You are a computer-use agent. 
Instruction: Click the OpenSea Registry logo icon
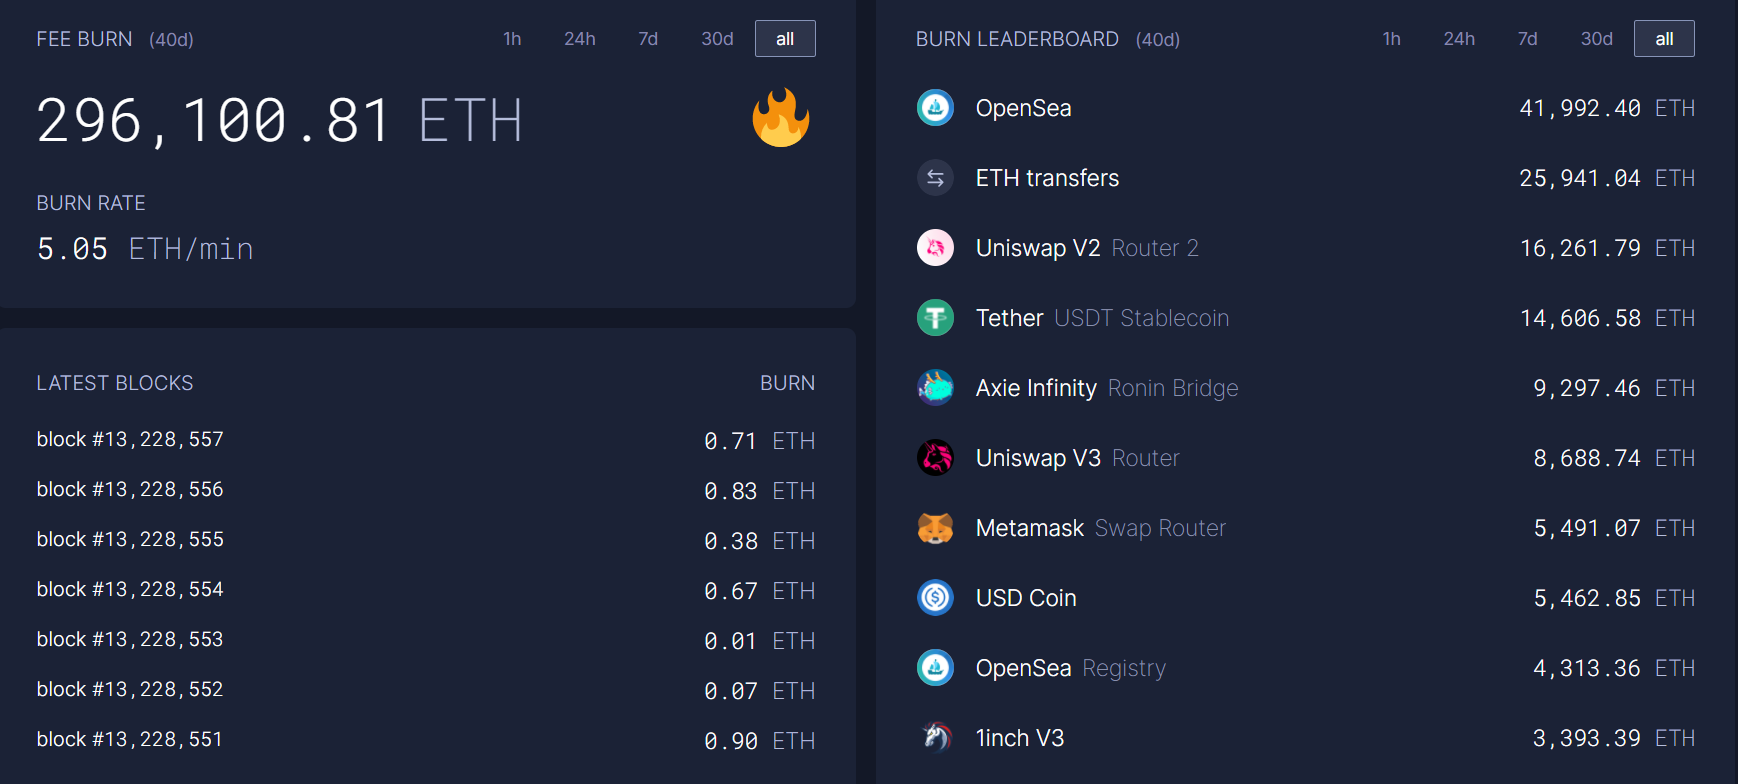click(x=935, y=668)
